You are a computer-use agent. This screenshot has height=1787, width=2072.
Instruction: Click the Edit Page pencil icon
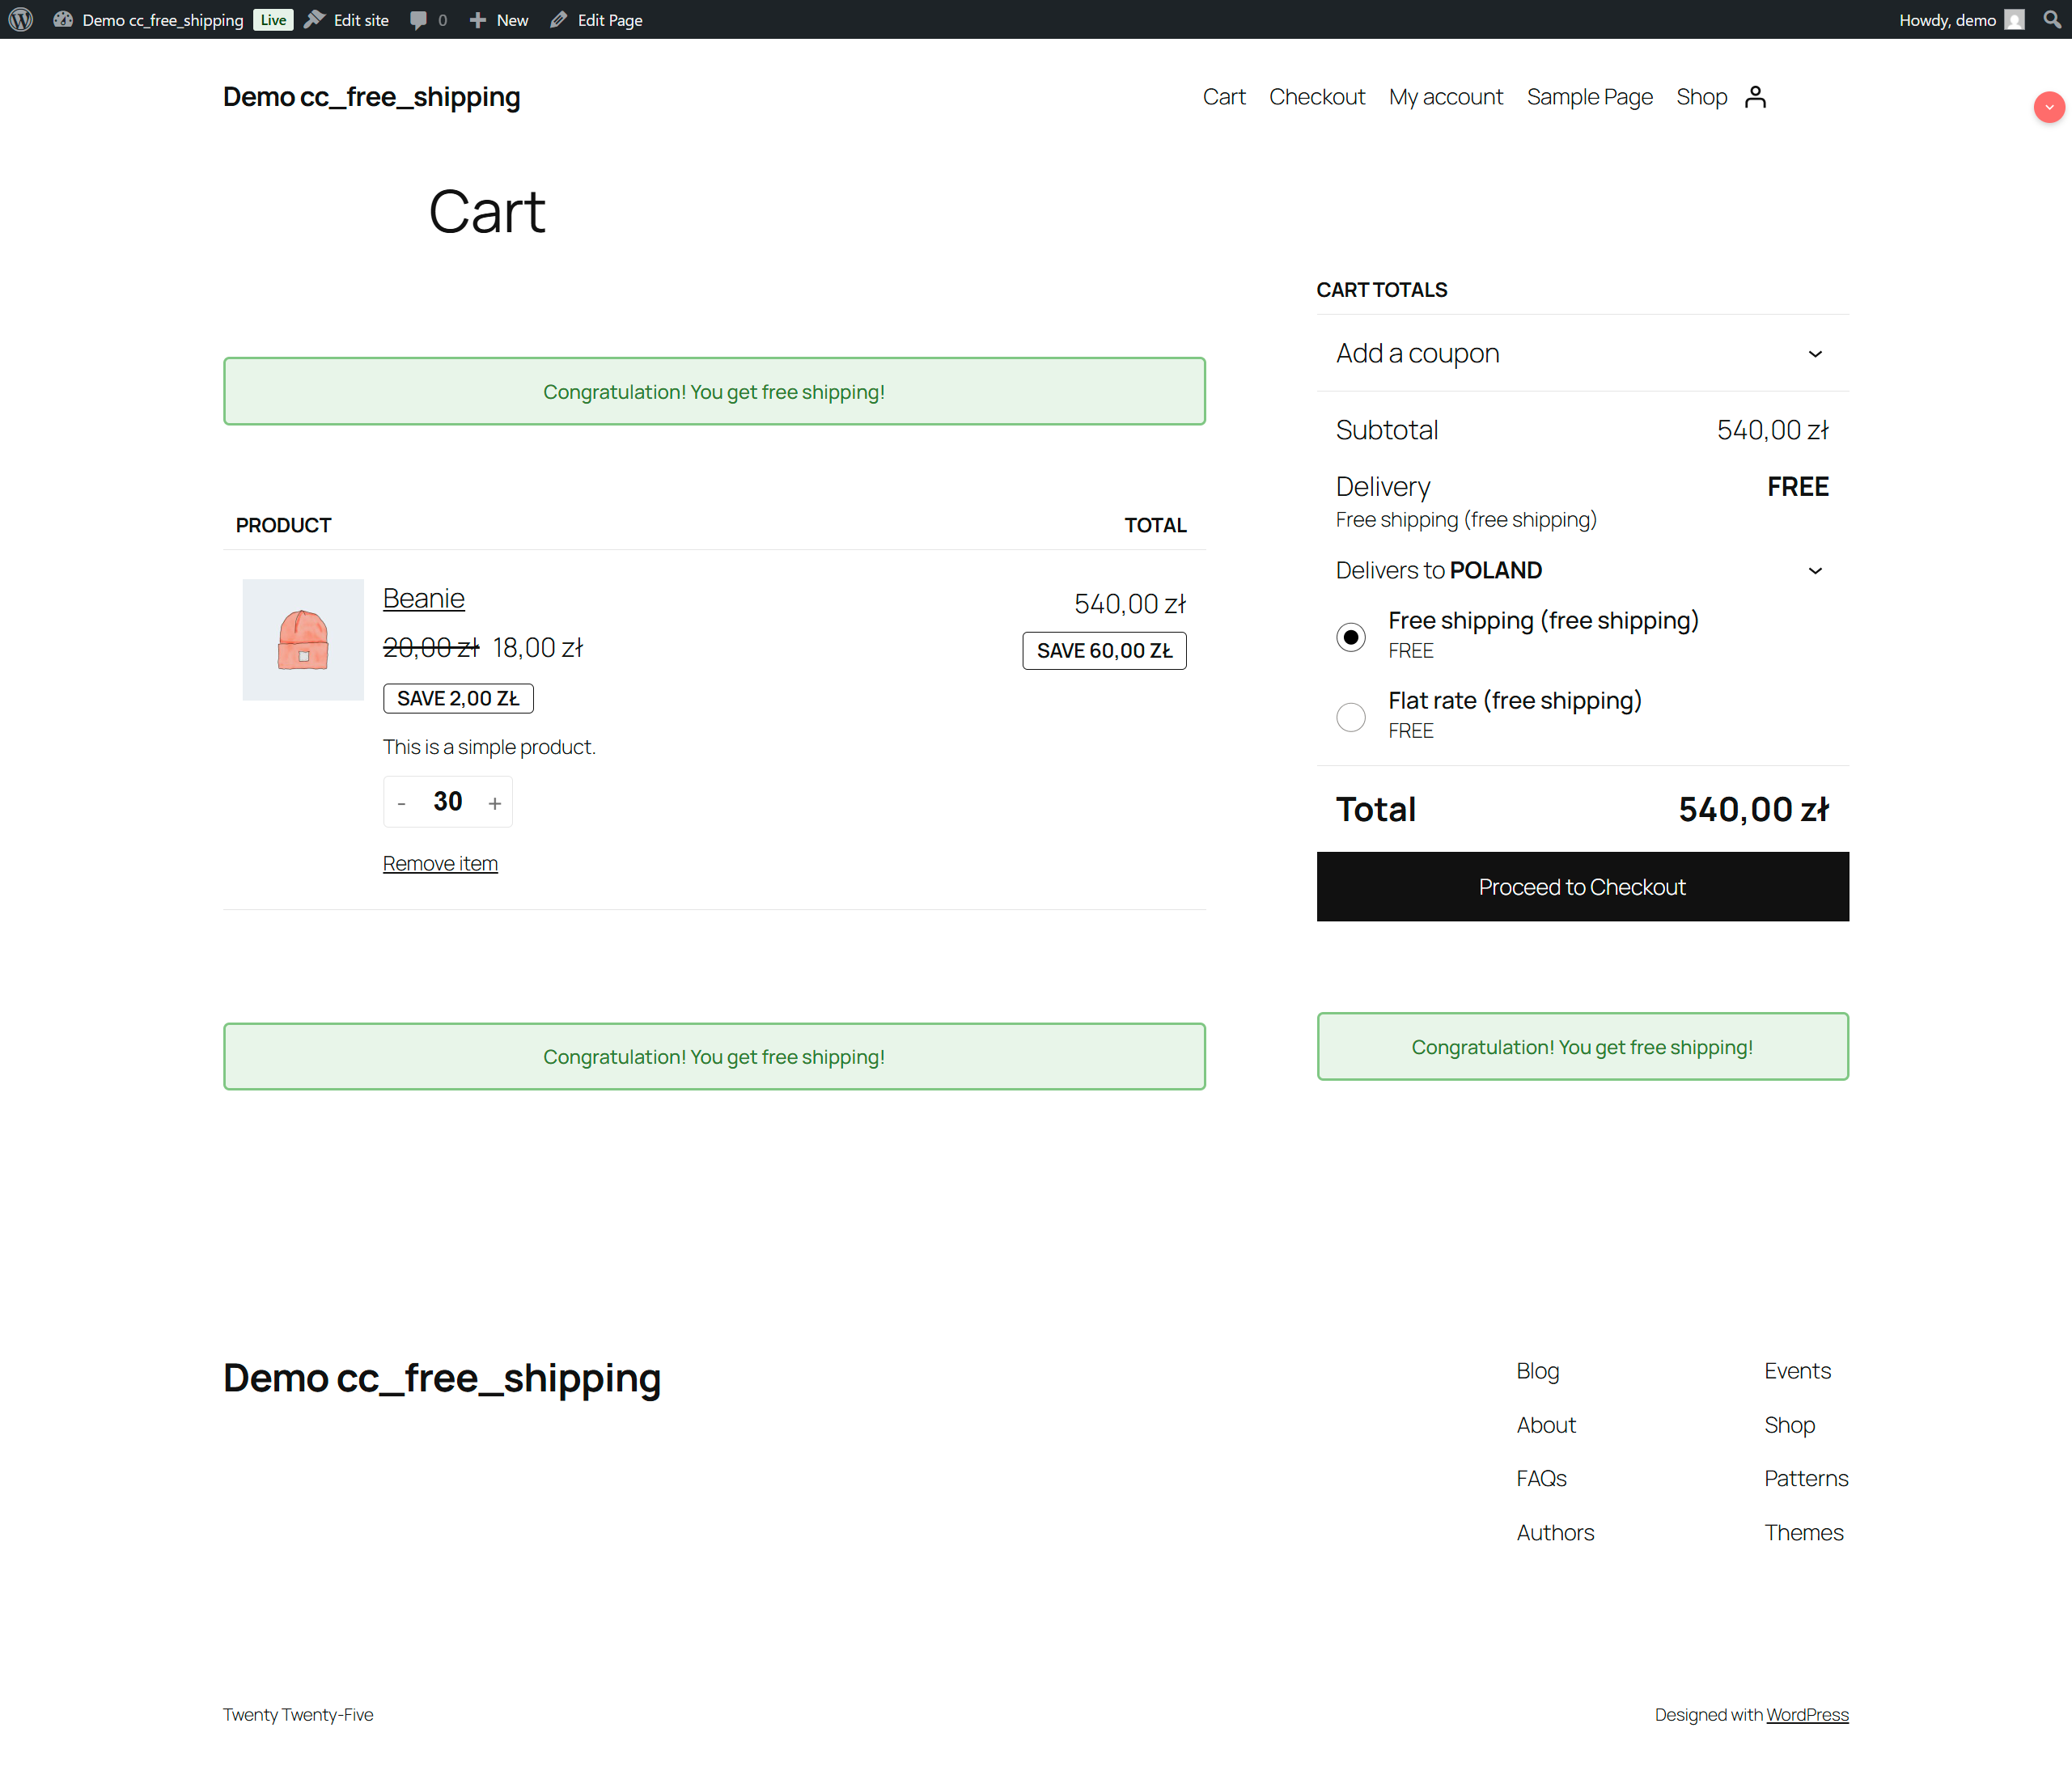(559, 20)
